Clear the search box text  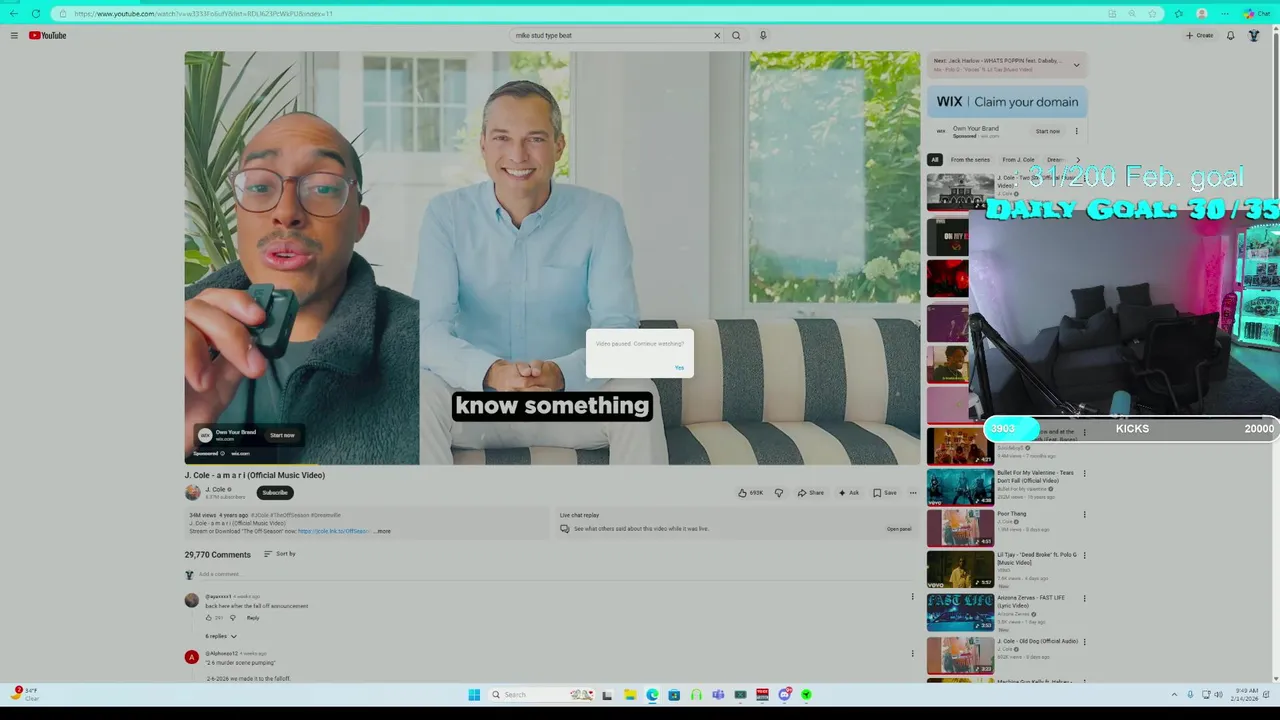click(x=716, y=35)
